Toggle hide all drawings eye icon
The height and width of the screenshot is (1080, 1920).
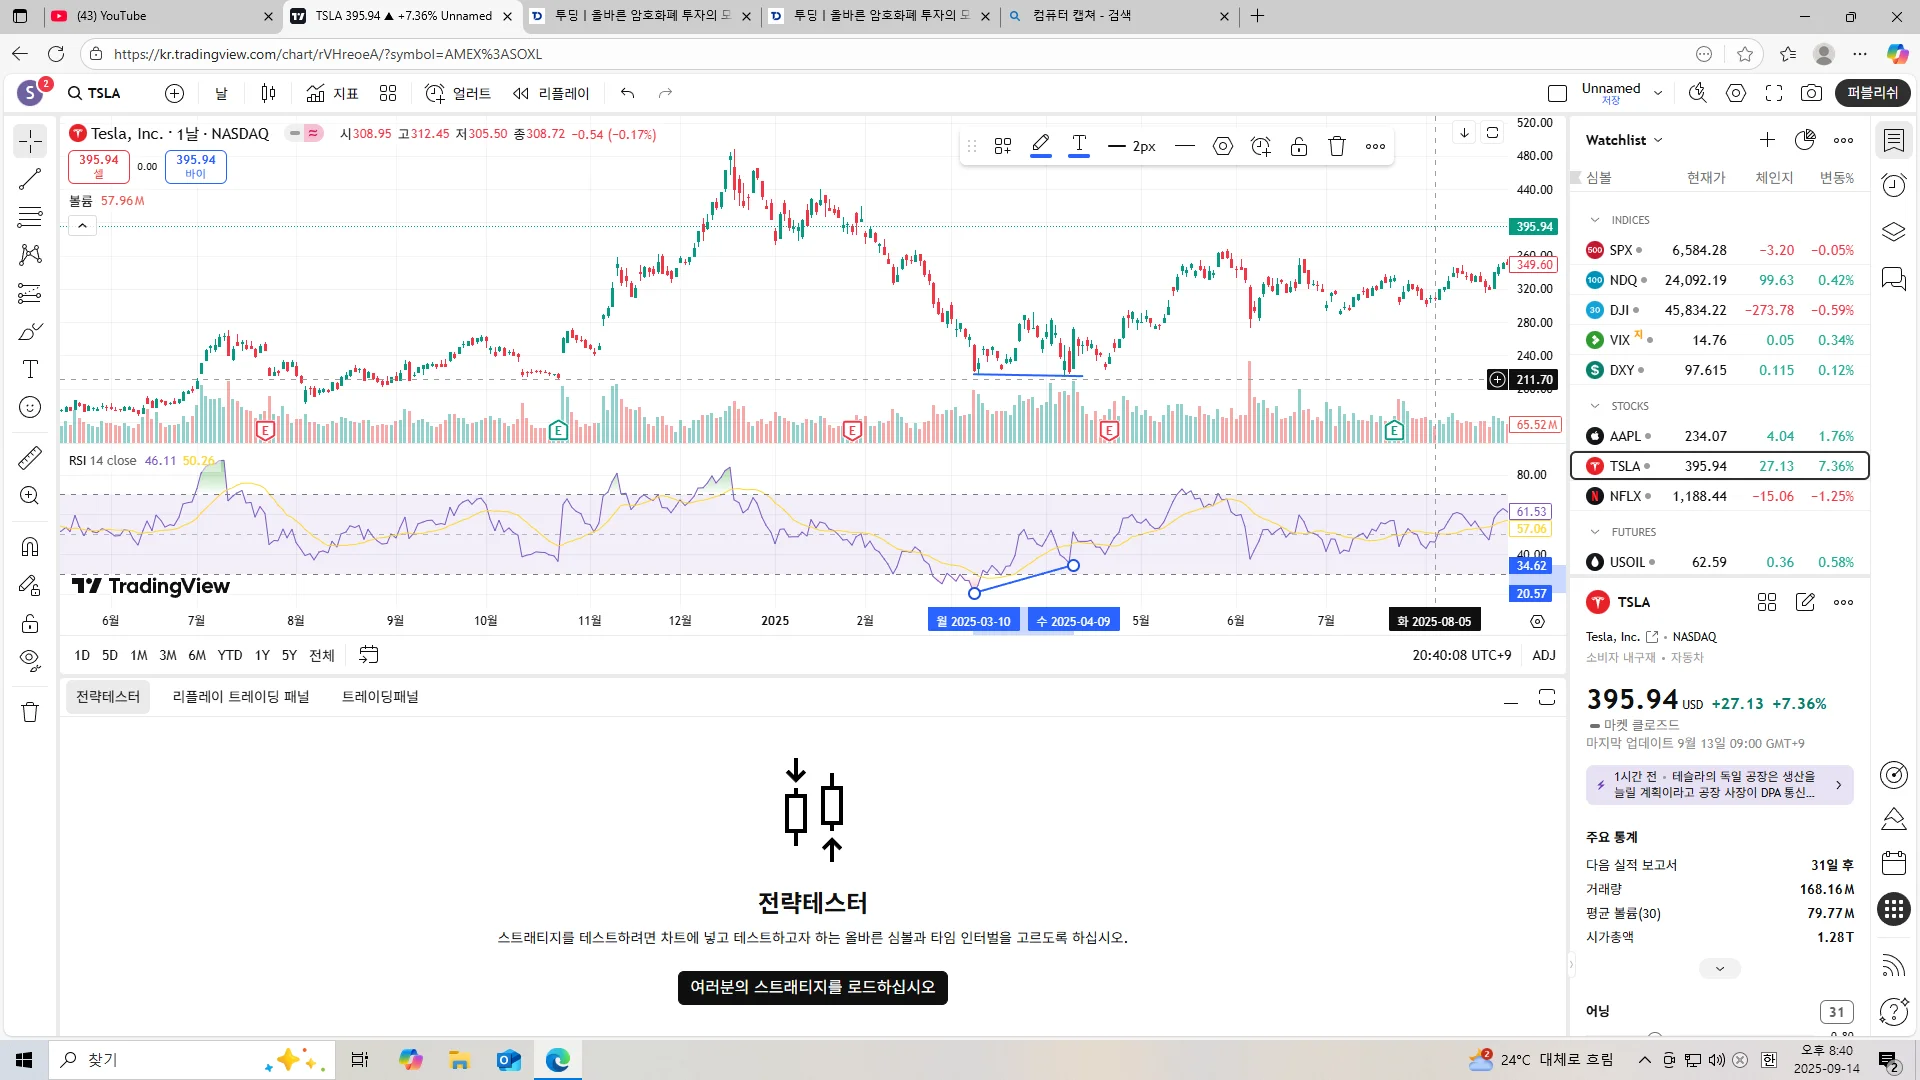click(30, 660)
